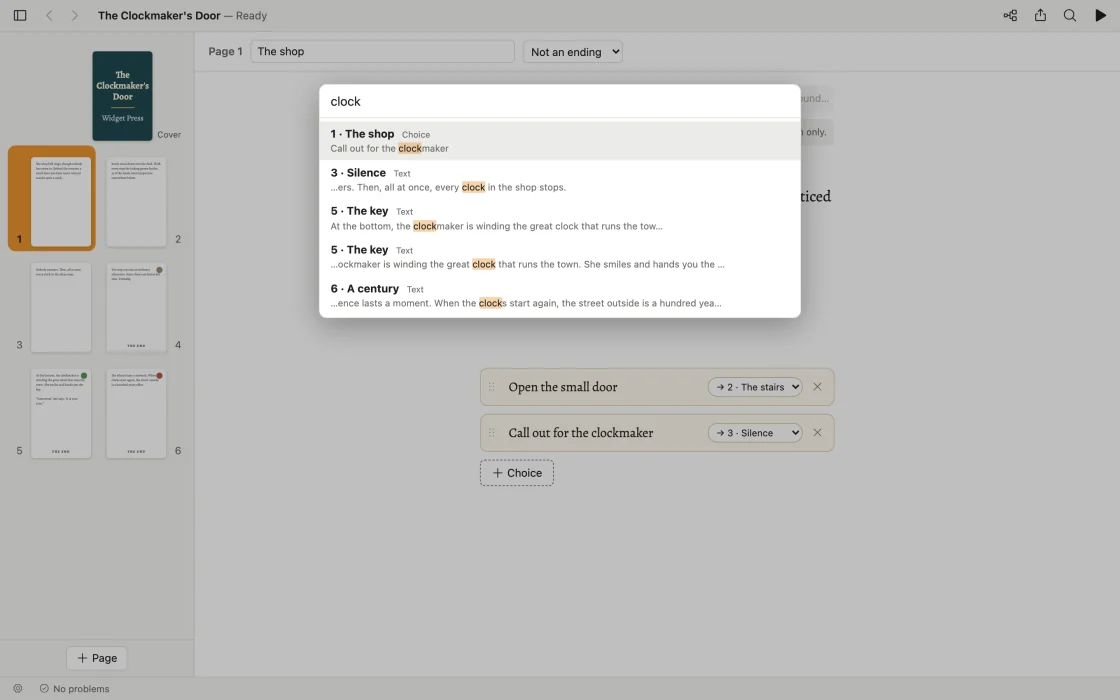
Task: Click the document title The Clockmaker's Door
Action: click(x=159, y=15)
